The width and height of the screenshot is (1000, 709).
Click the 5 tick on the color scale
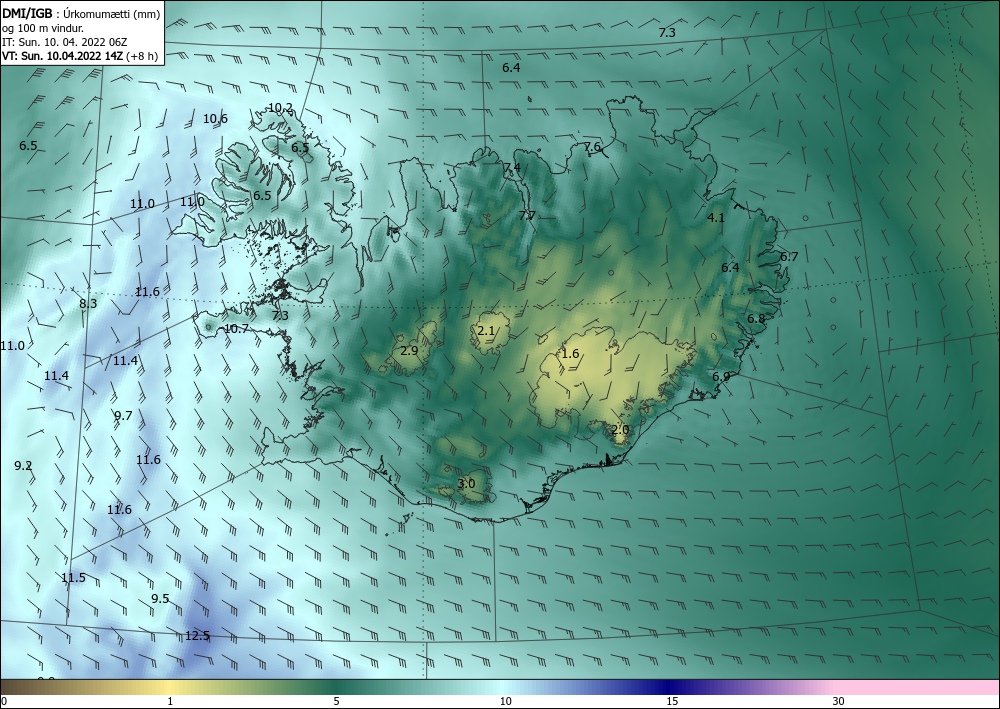click(336, 702)
